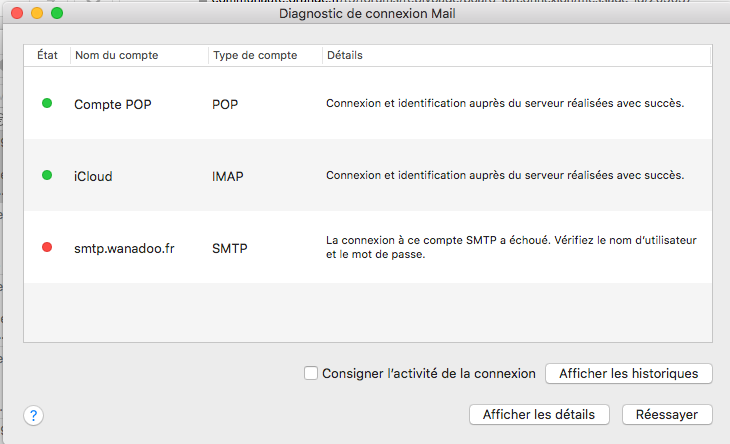This screenshot has height=444, width=730.
Task: Click the red status dot for smtp.wanadoo.fr
Action: pyautogui.click(x=47, y=247)
